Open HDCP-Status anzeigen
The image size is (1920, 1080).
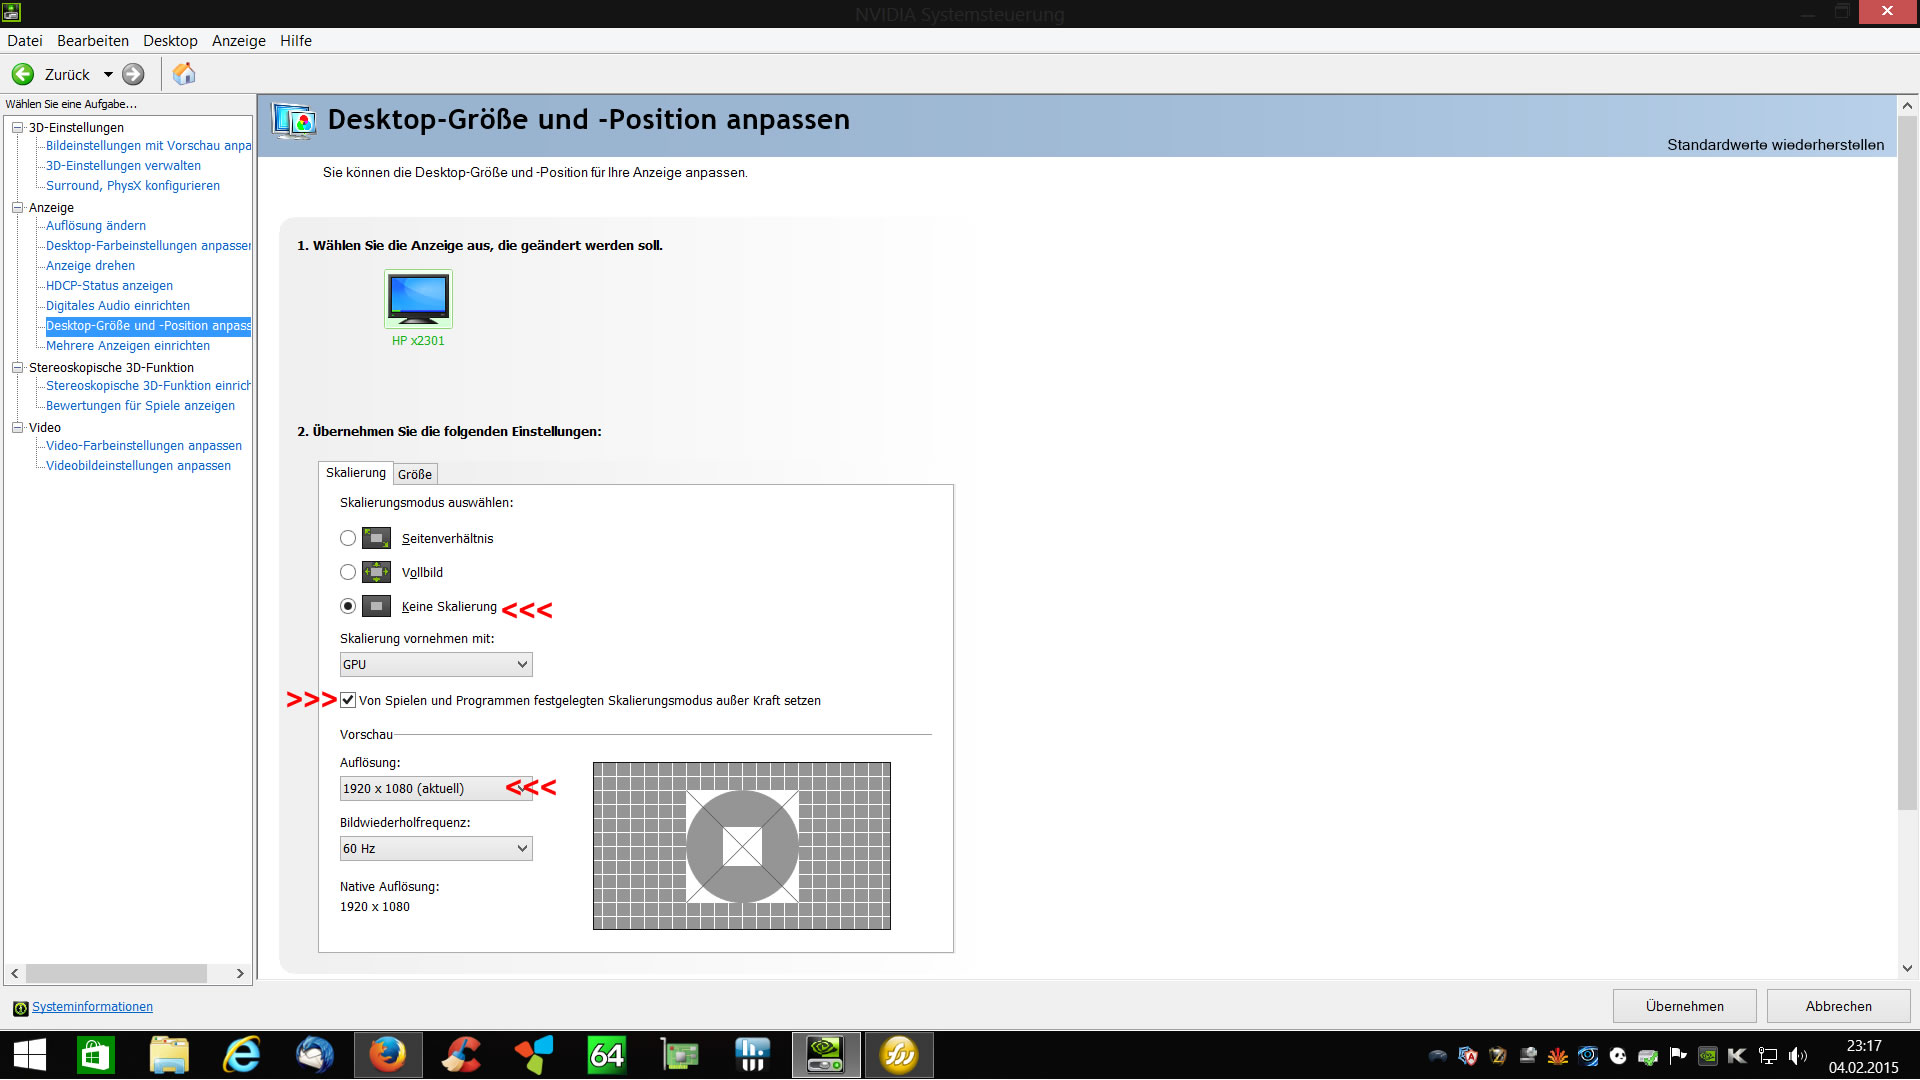point(109,286)
